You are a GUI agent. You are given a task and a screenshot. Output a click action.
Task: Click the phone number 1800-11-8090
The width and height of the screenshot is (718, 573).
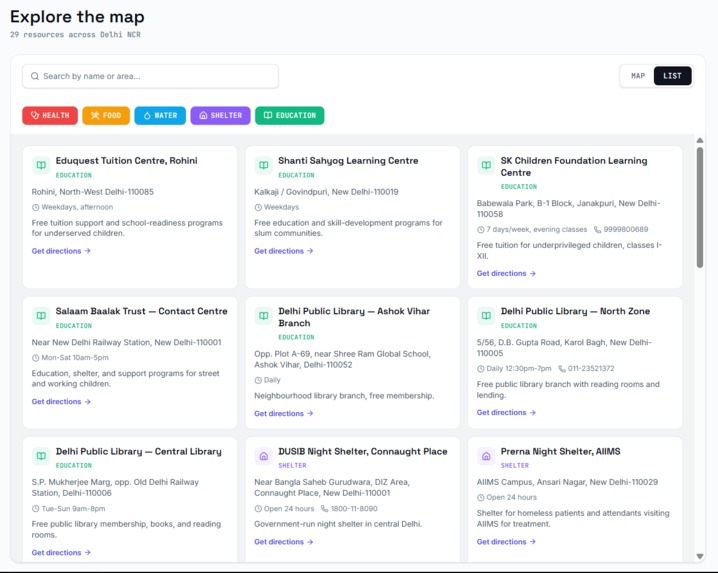pyautogui.click(x=354, y=509)
